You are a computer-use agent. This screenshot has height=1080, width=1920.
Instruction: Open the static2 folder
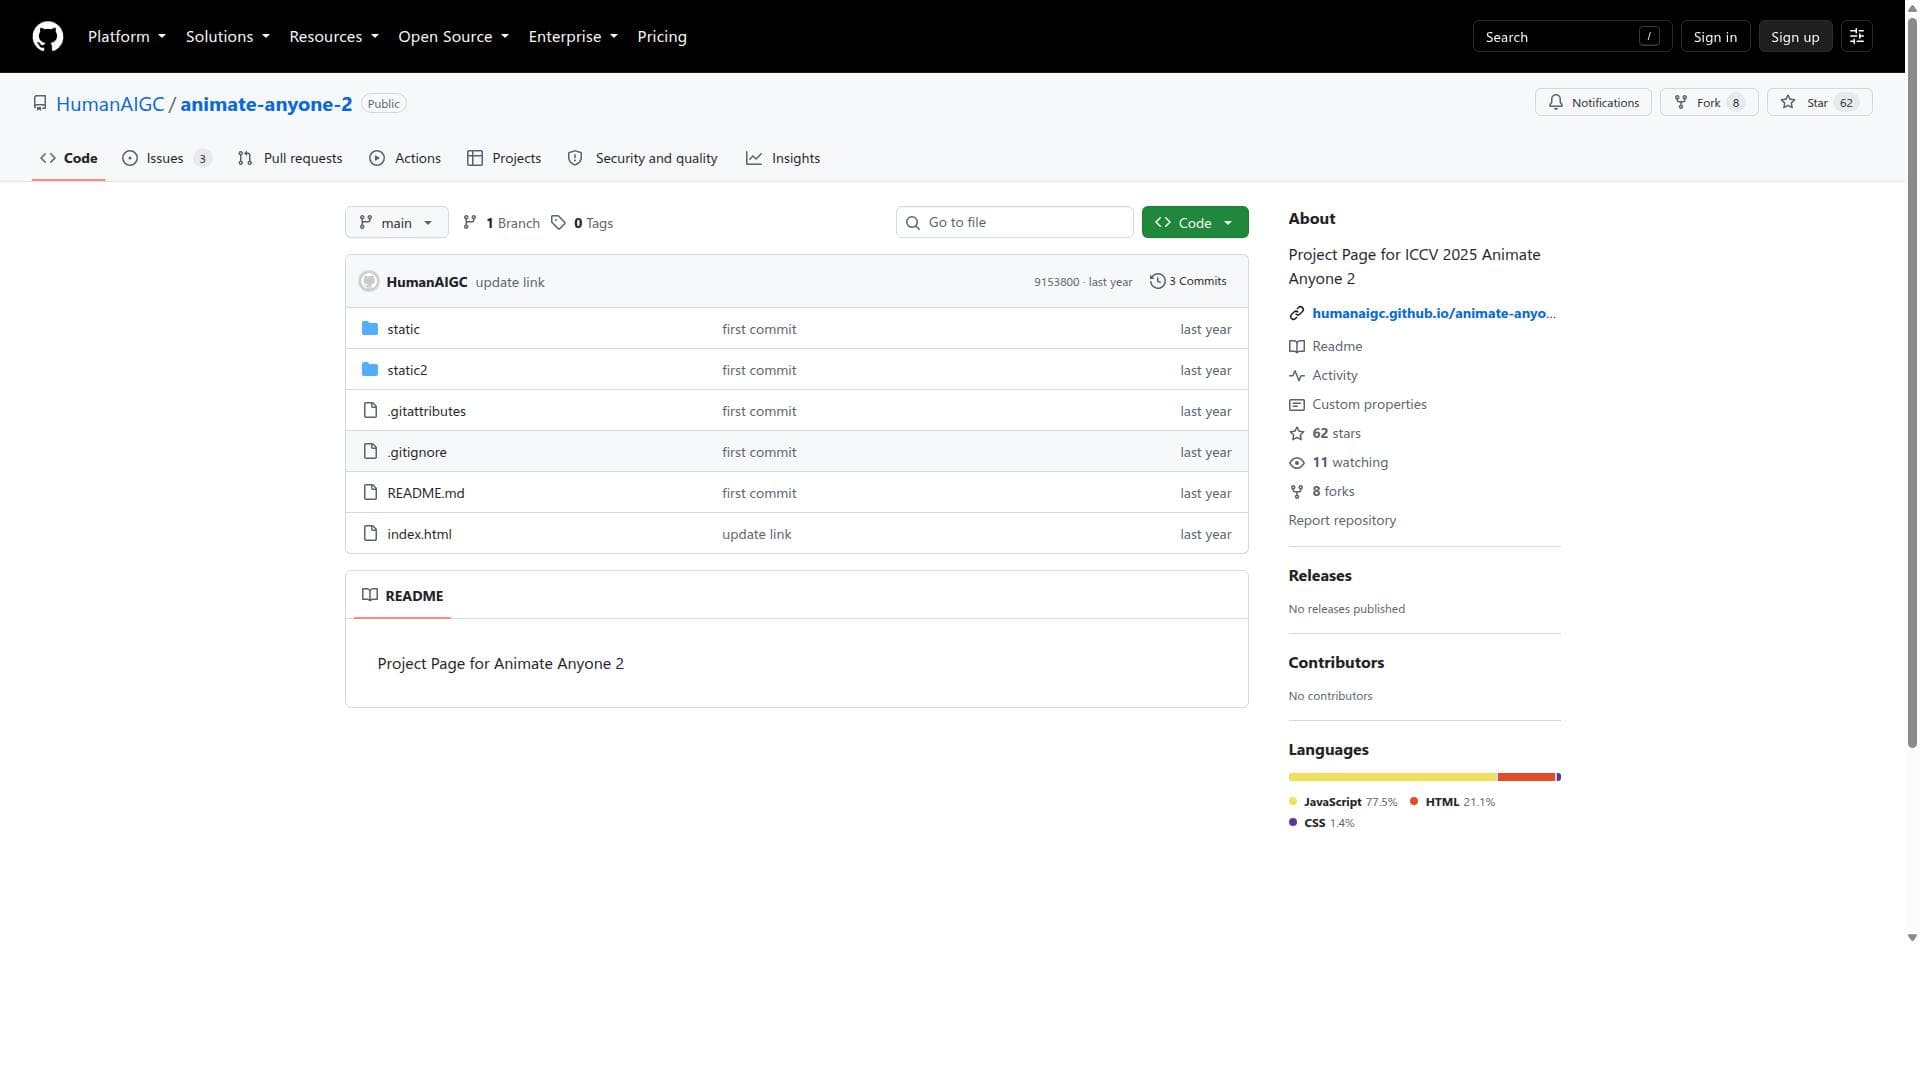[x=407, y=370]
